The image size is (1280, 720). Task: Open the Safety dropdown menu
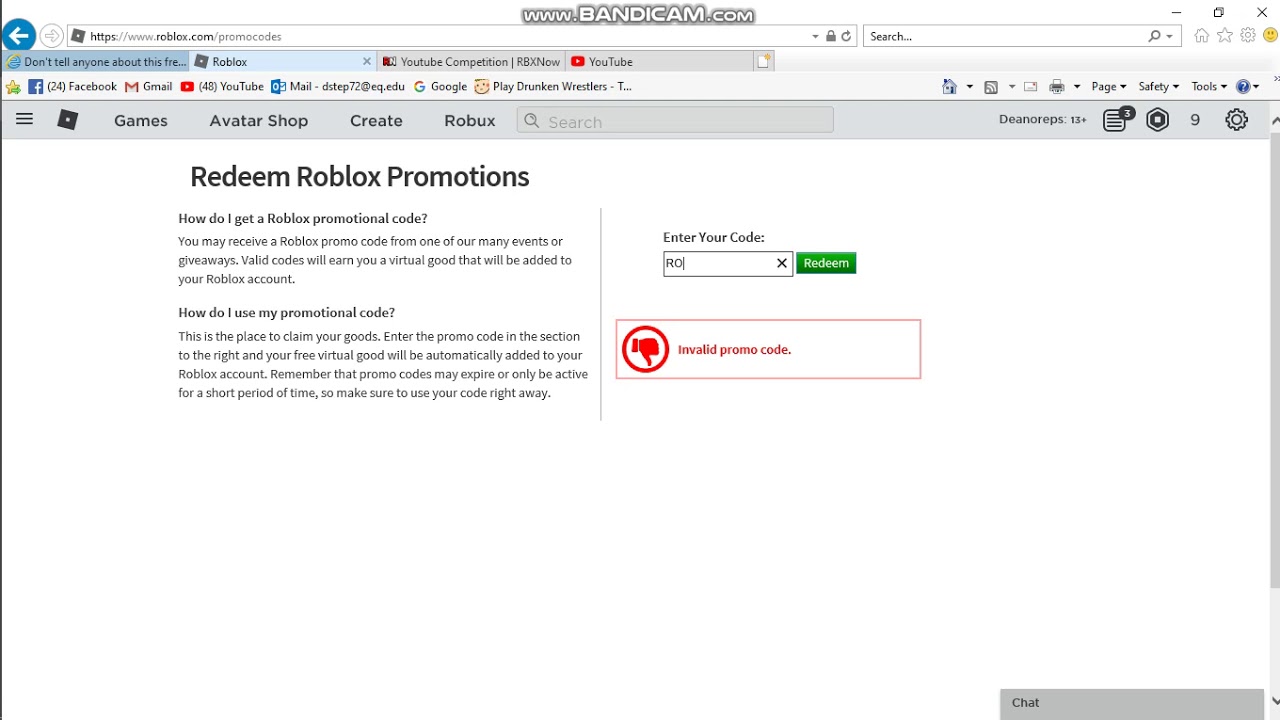[x=1158, y=87]
